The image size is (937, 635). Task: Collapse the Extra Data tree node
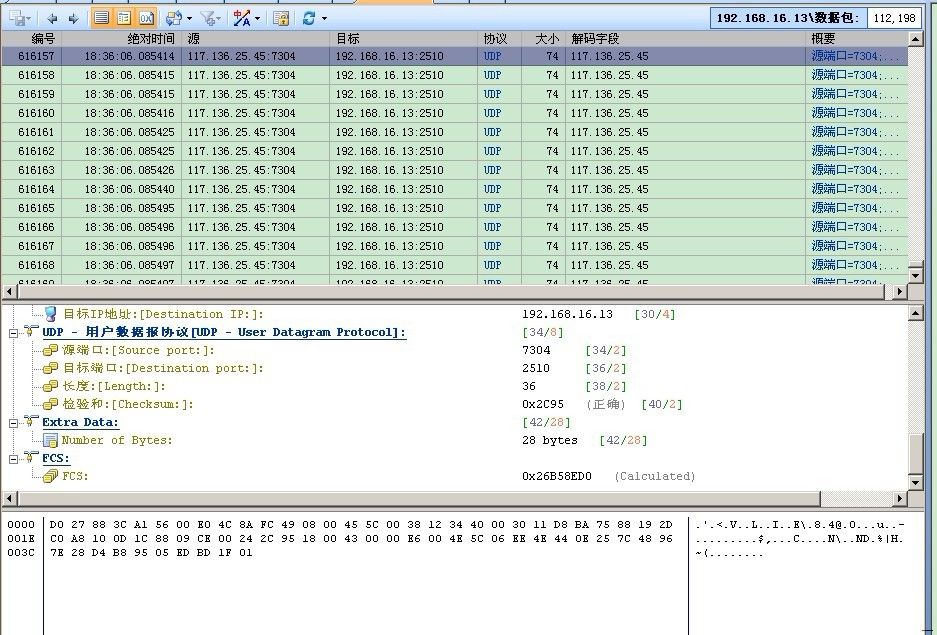tap(15, 422)
